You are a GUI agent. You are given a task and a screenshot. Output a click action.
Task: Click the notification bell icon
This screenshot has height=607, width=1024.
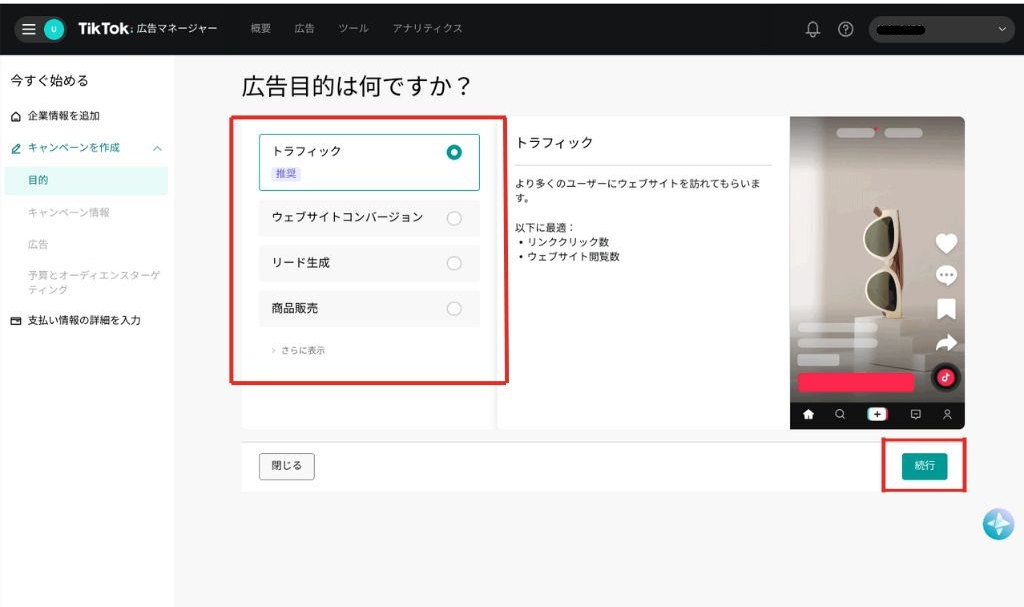click(813, 29)
